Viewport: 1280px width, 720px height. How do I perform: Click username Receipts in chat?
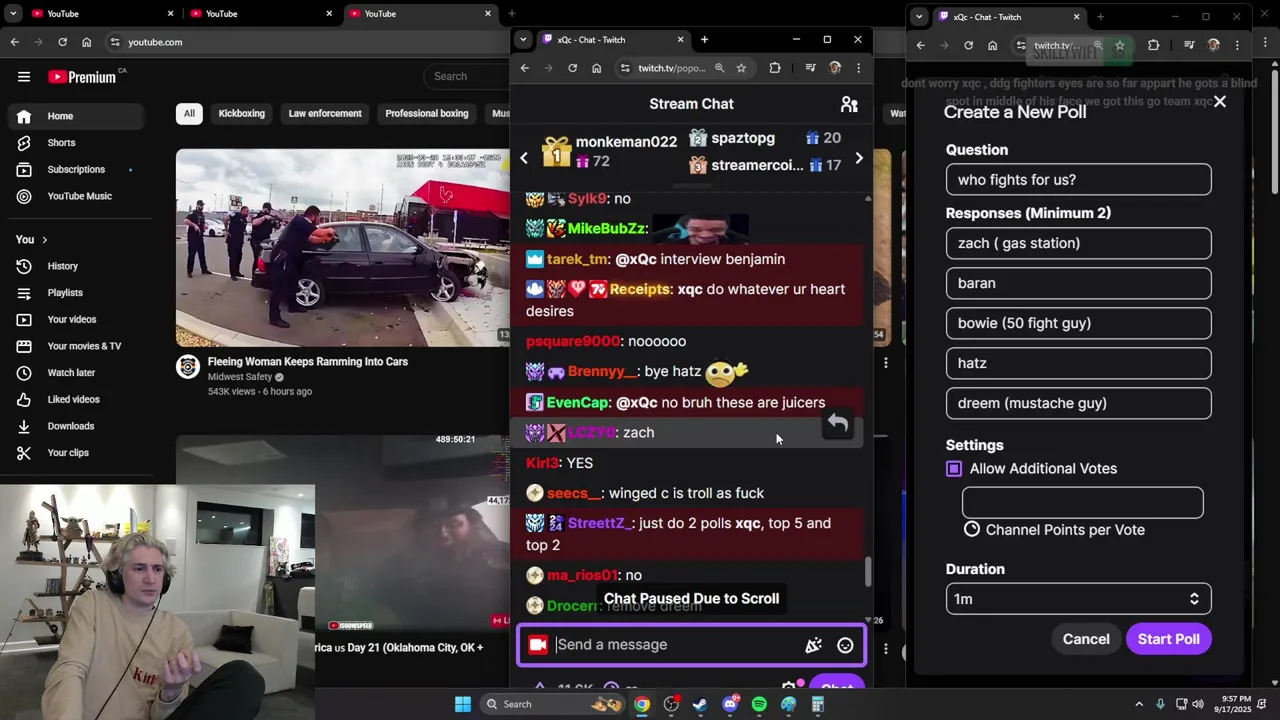(639, 289)
